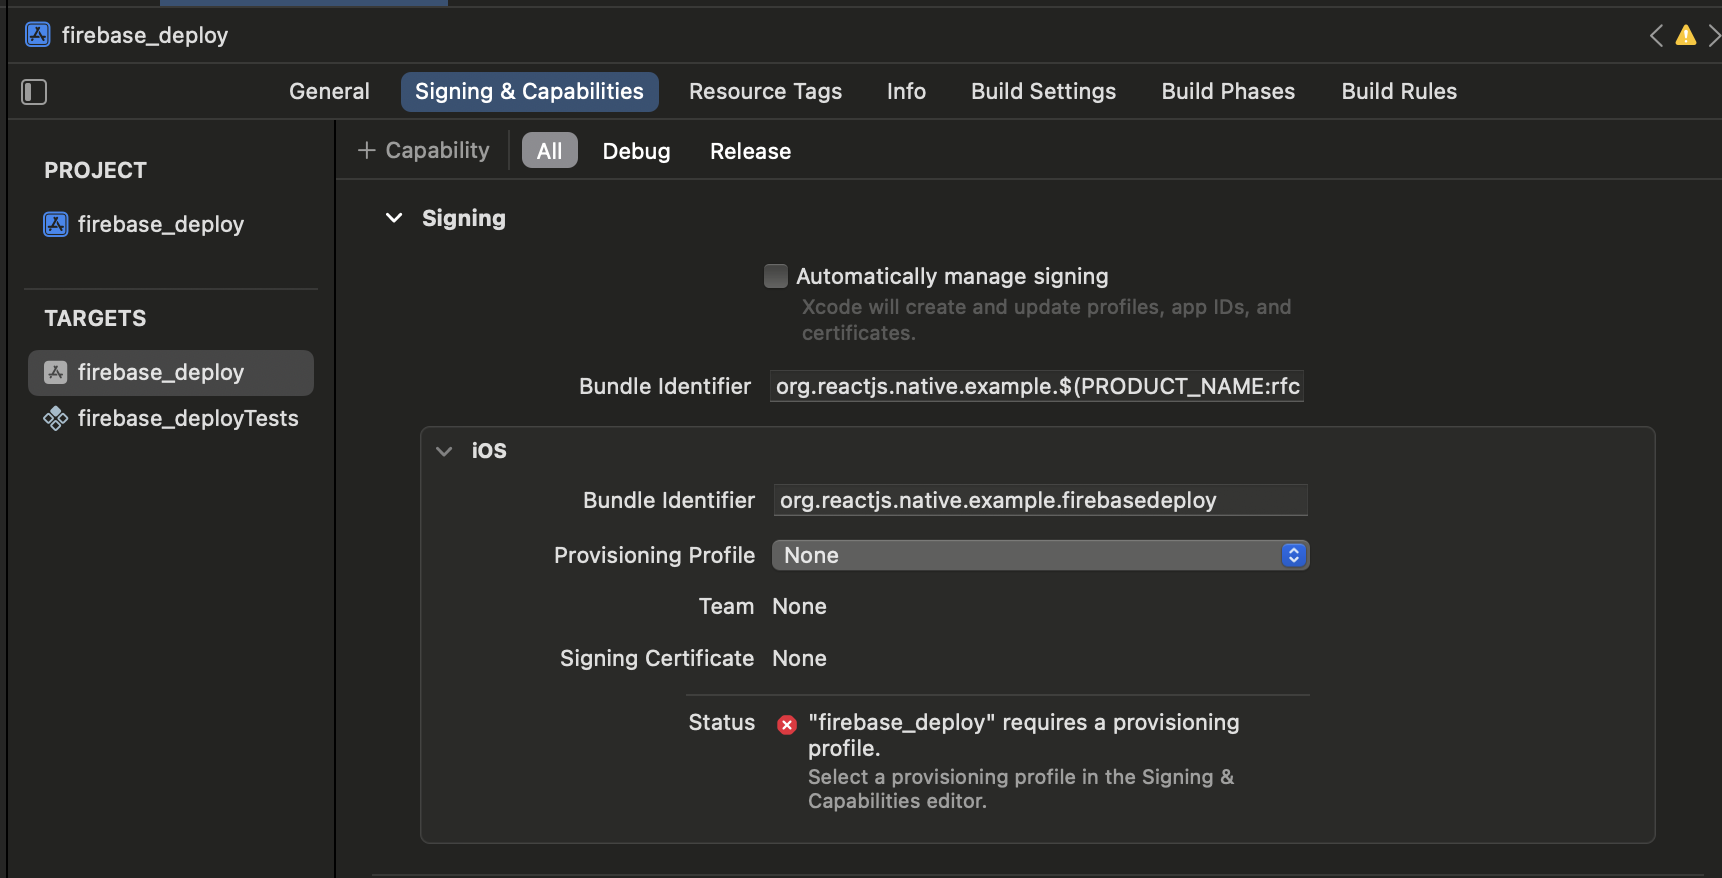This screenshot has height=878, width=1722.
Task: Click the Signing Certificate value None
Action: coord(799,658)
